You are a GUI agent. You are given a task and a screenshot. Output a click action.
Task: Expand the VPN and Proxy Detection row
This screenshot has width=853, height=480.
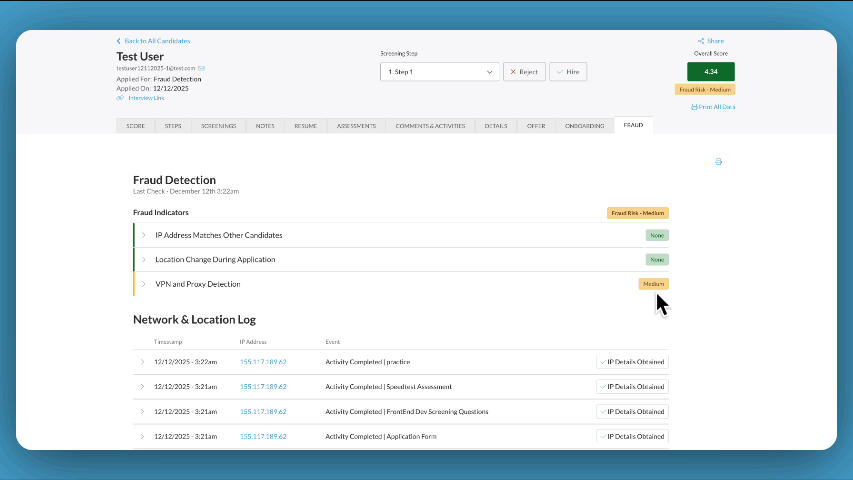(144, 284)
